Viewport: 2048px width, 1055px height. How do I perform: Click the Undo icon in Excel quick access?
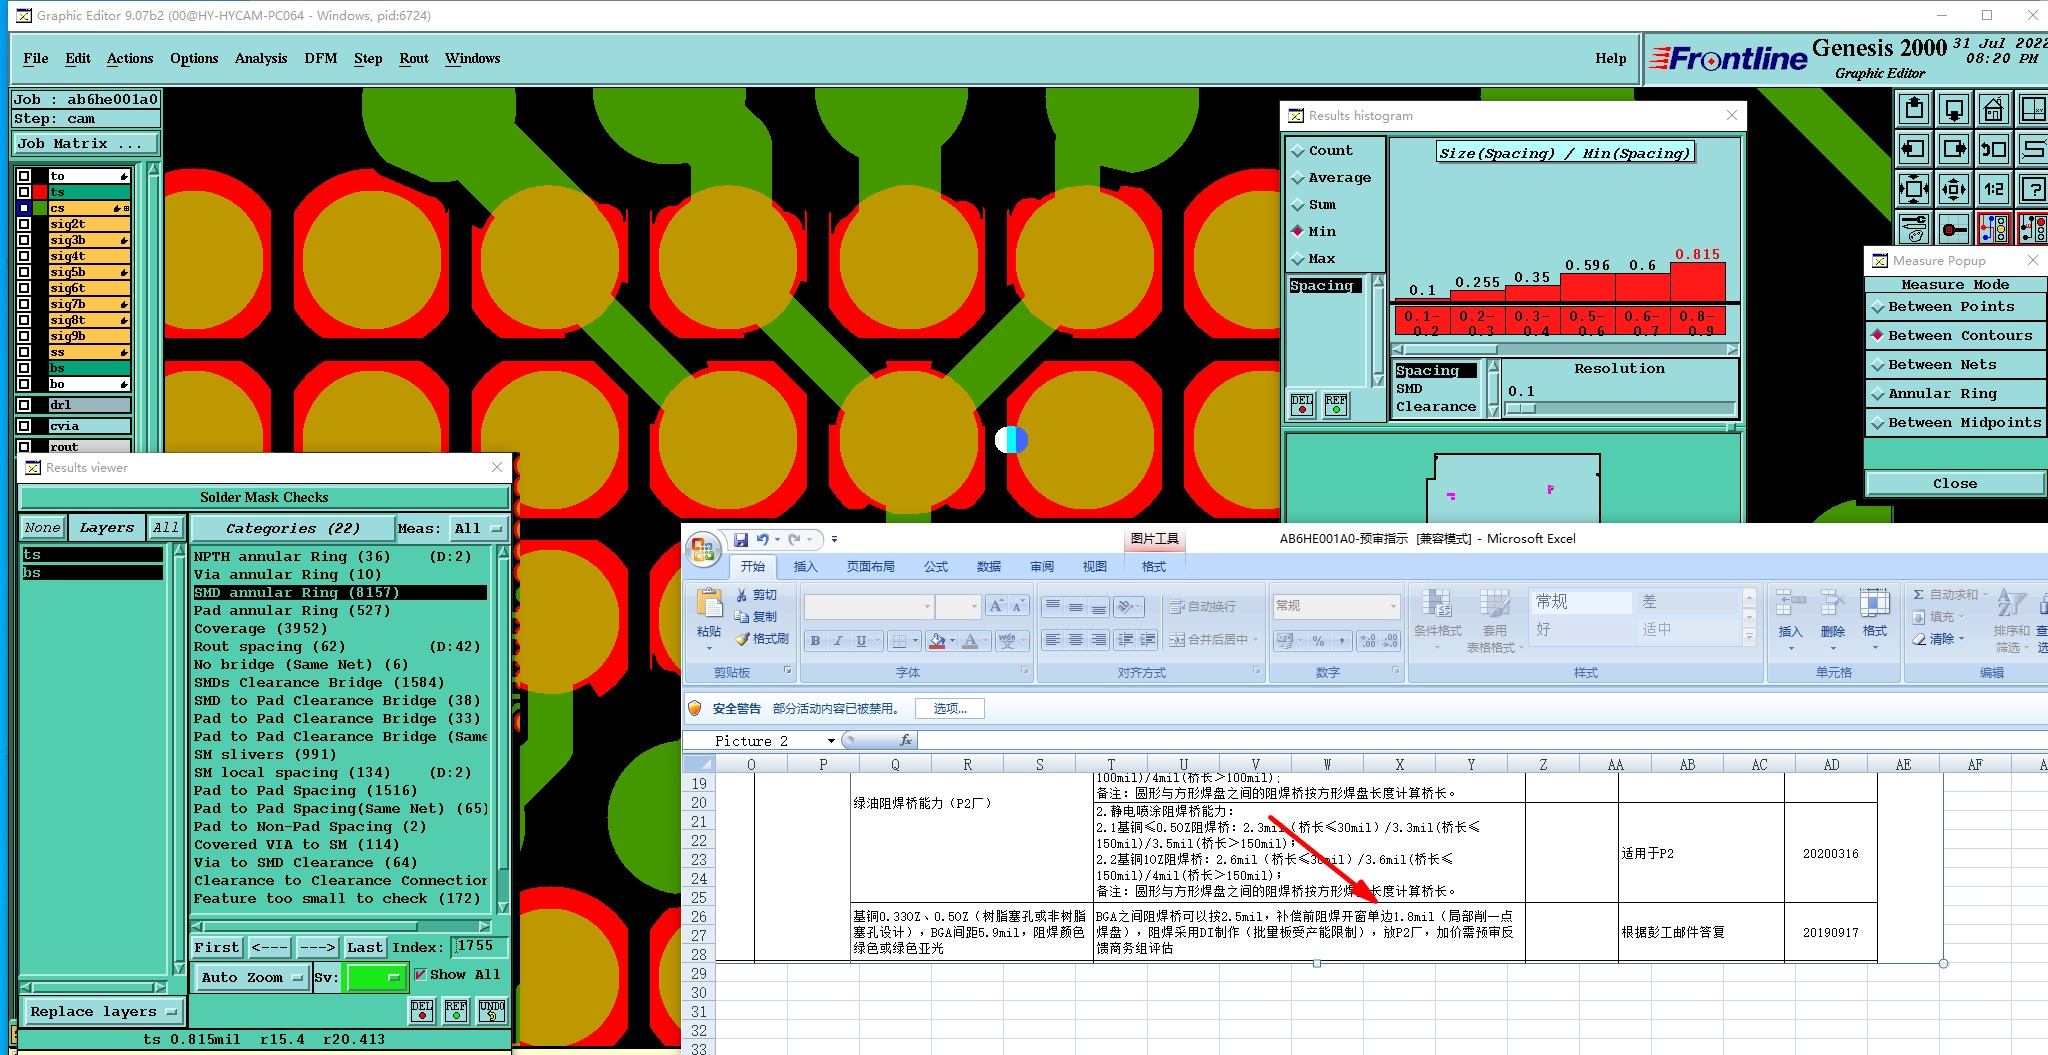pyautogui.click(x=762, y=540)
